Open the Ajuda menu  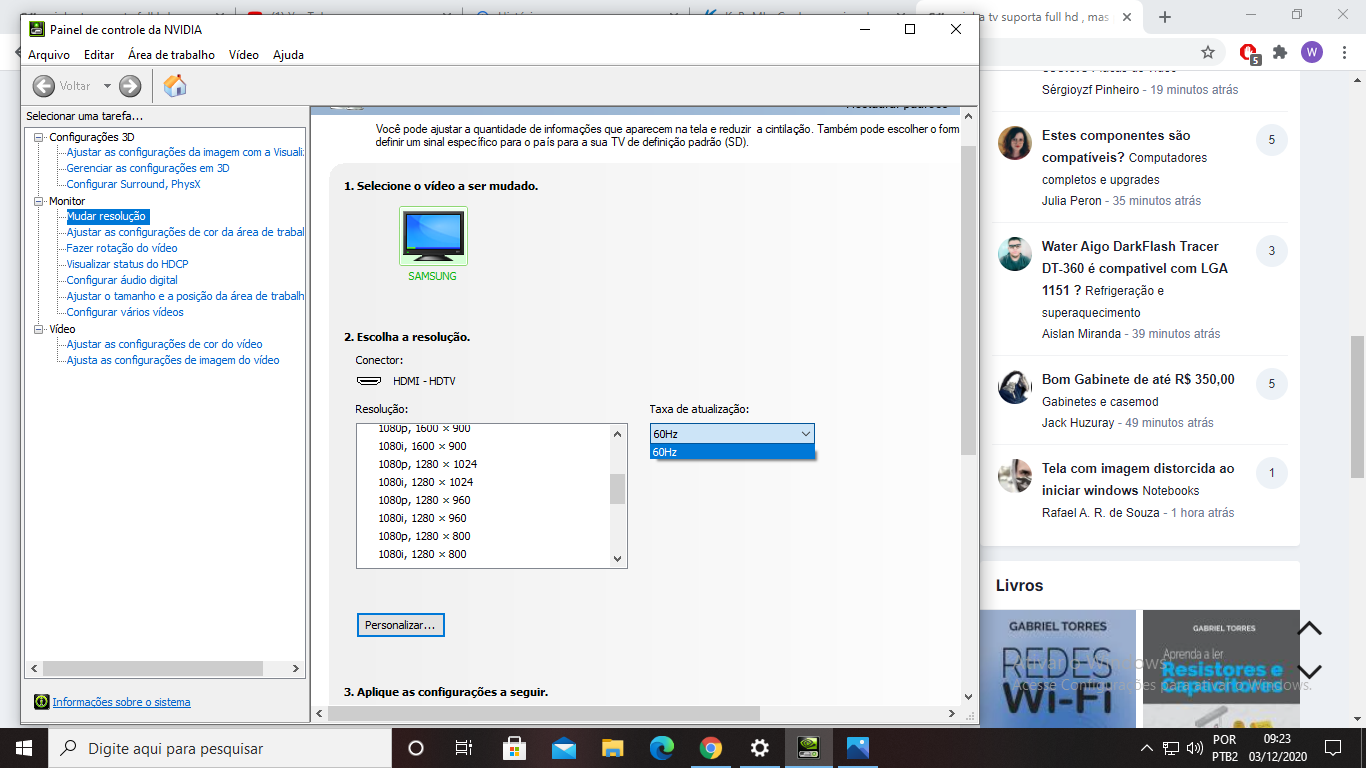288,55
